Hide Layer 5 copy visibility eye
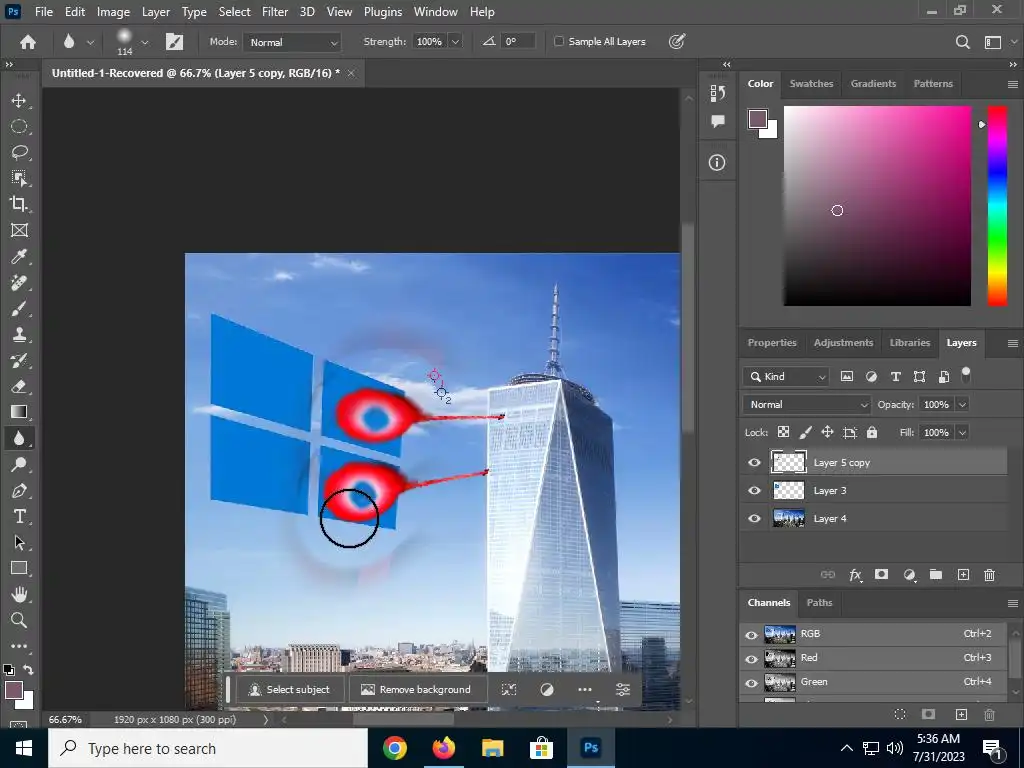The height and width of the screenshot is (768, 1024). click(754, 462)
